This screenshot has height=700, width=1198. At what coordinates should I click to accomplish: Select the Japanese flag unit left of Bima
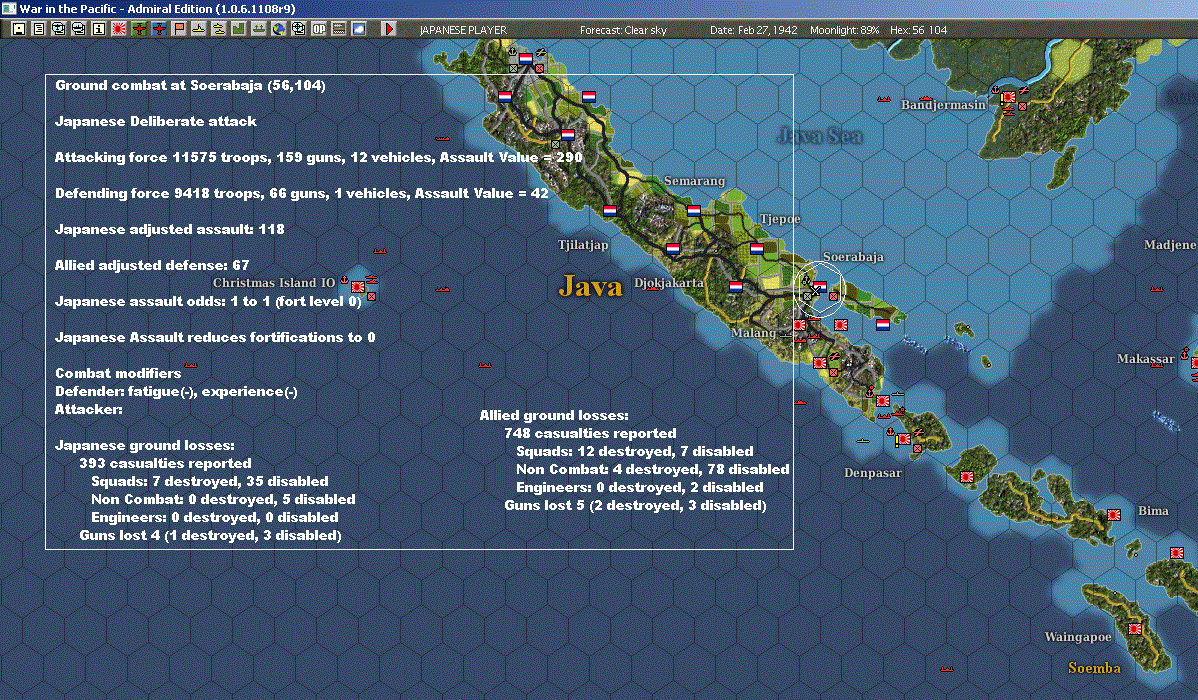(x=1114, y=515)
